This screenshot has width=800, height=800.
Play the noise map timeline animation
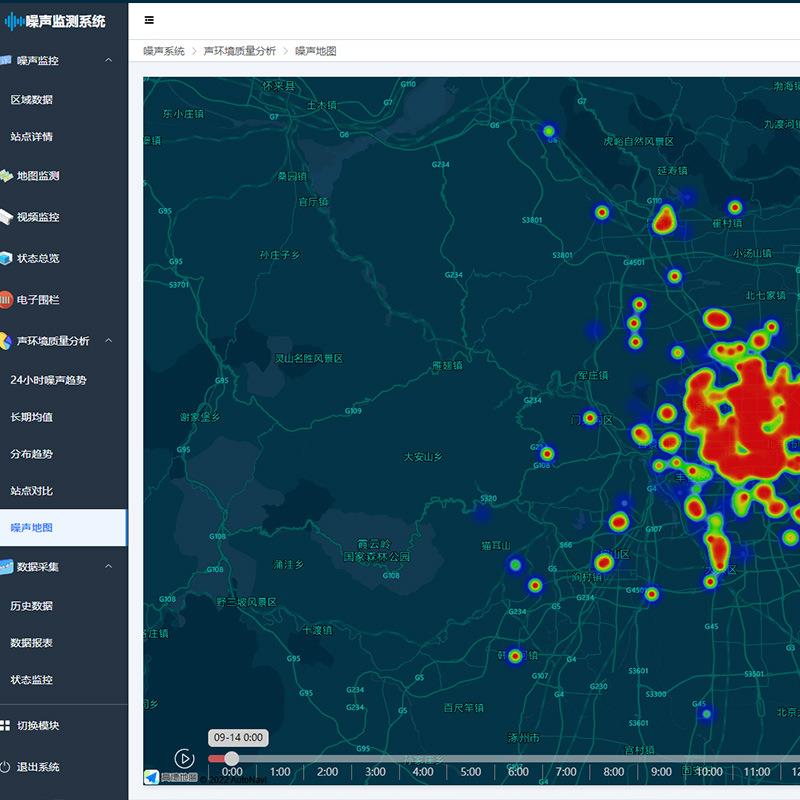pos(184,759)
